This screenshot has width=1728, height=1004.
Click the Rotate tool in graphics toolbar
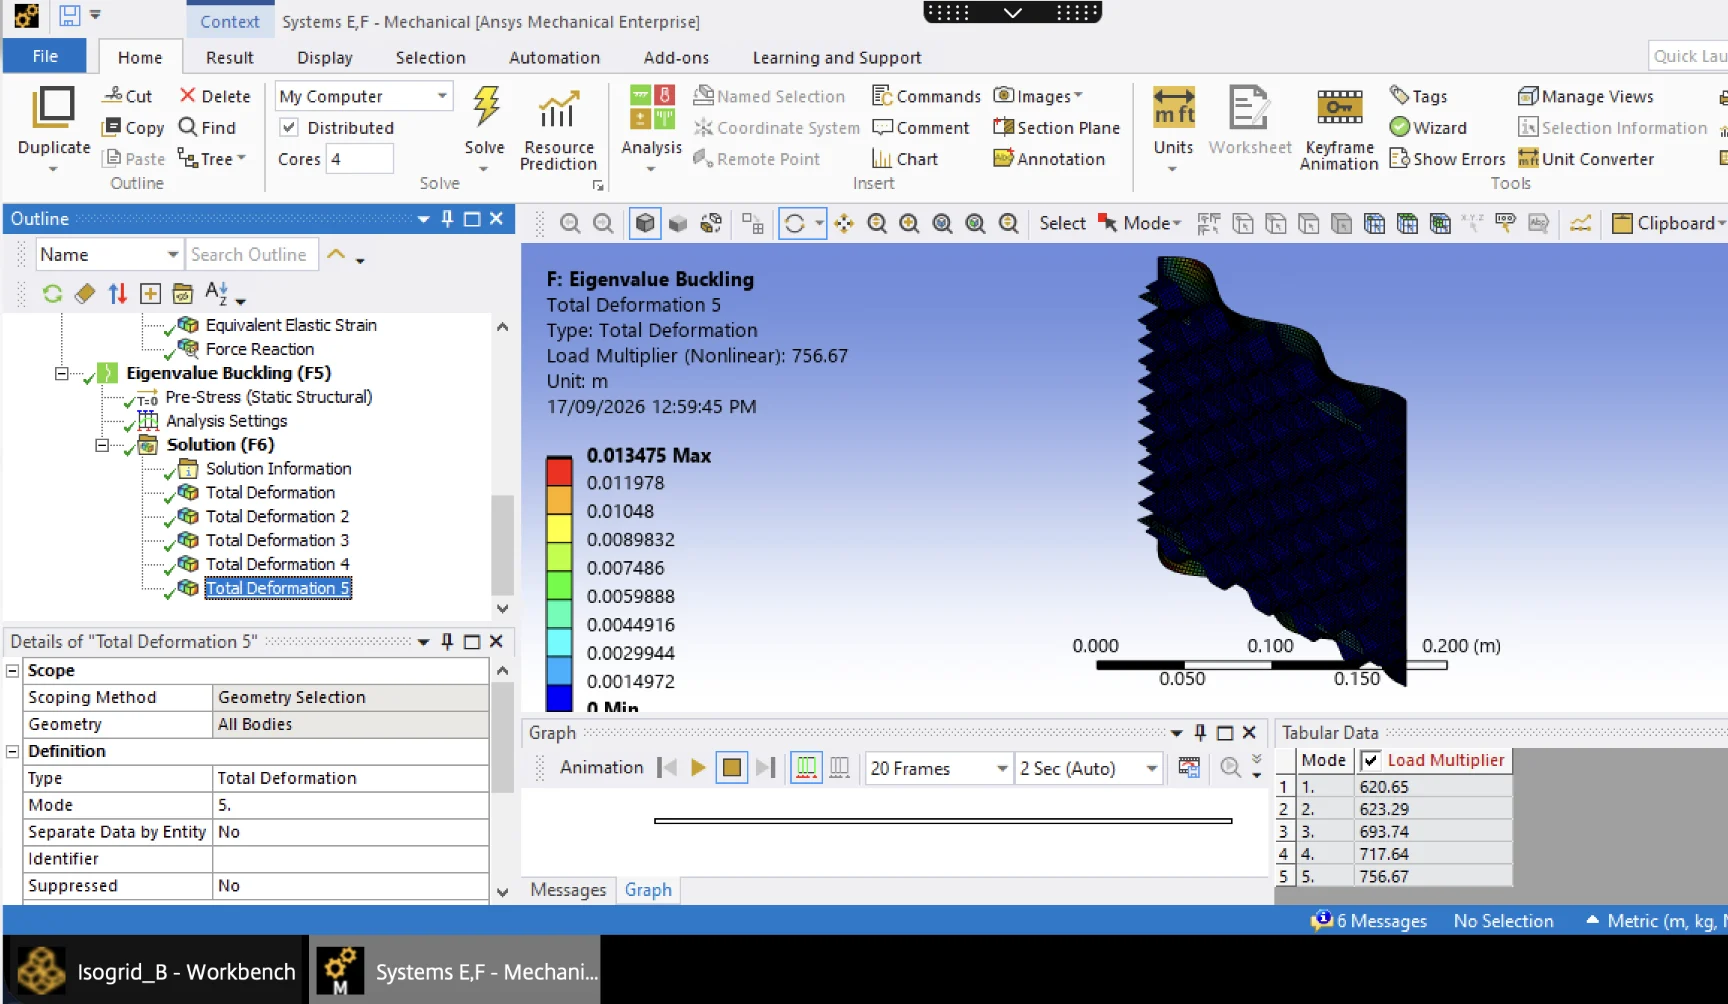(x=795, y=224)
